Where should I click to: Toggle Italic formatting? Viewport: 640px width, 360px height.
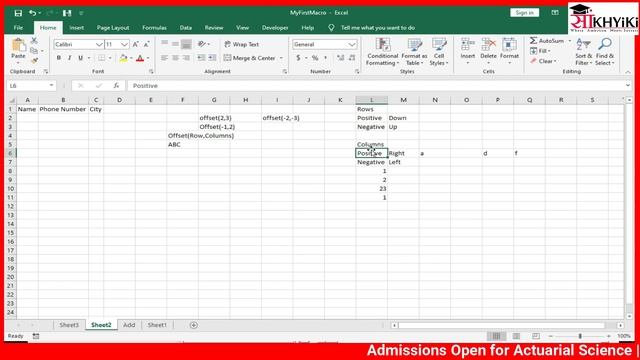tap(69, 58)
